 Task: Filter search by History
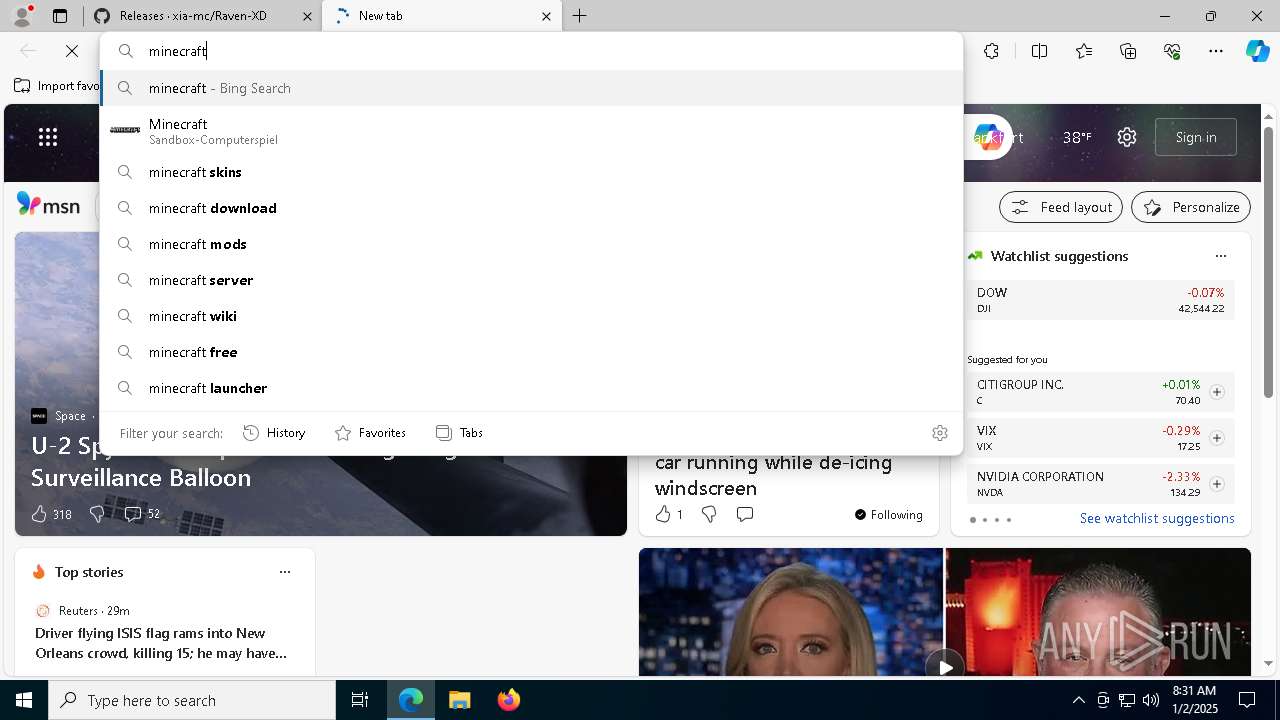[274, 433]
